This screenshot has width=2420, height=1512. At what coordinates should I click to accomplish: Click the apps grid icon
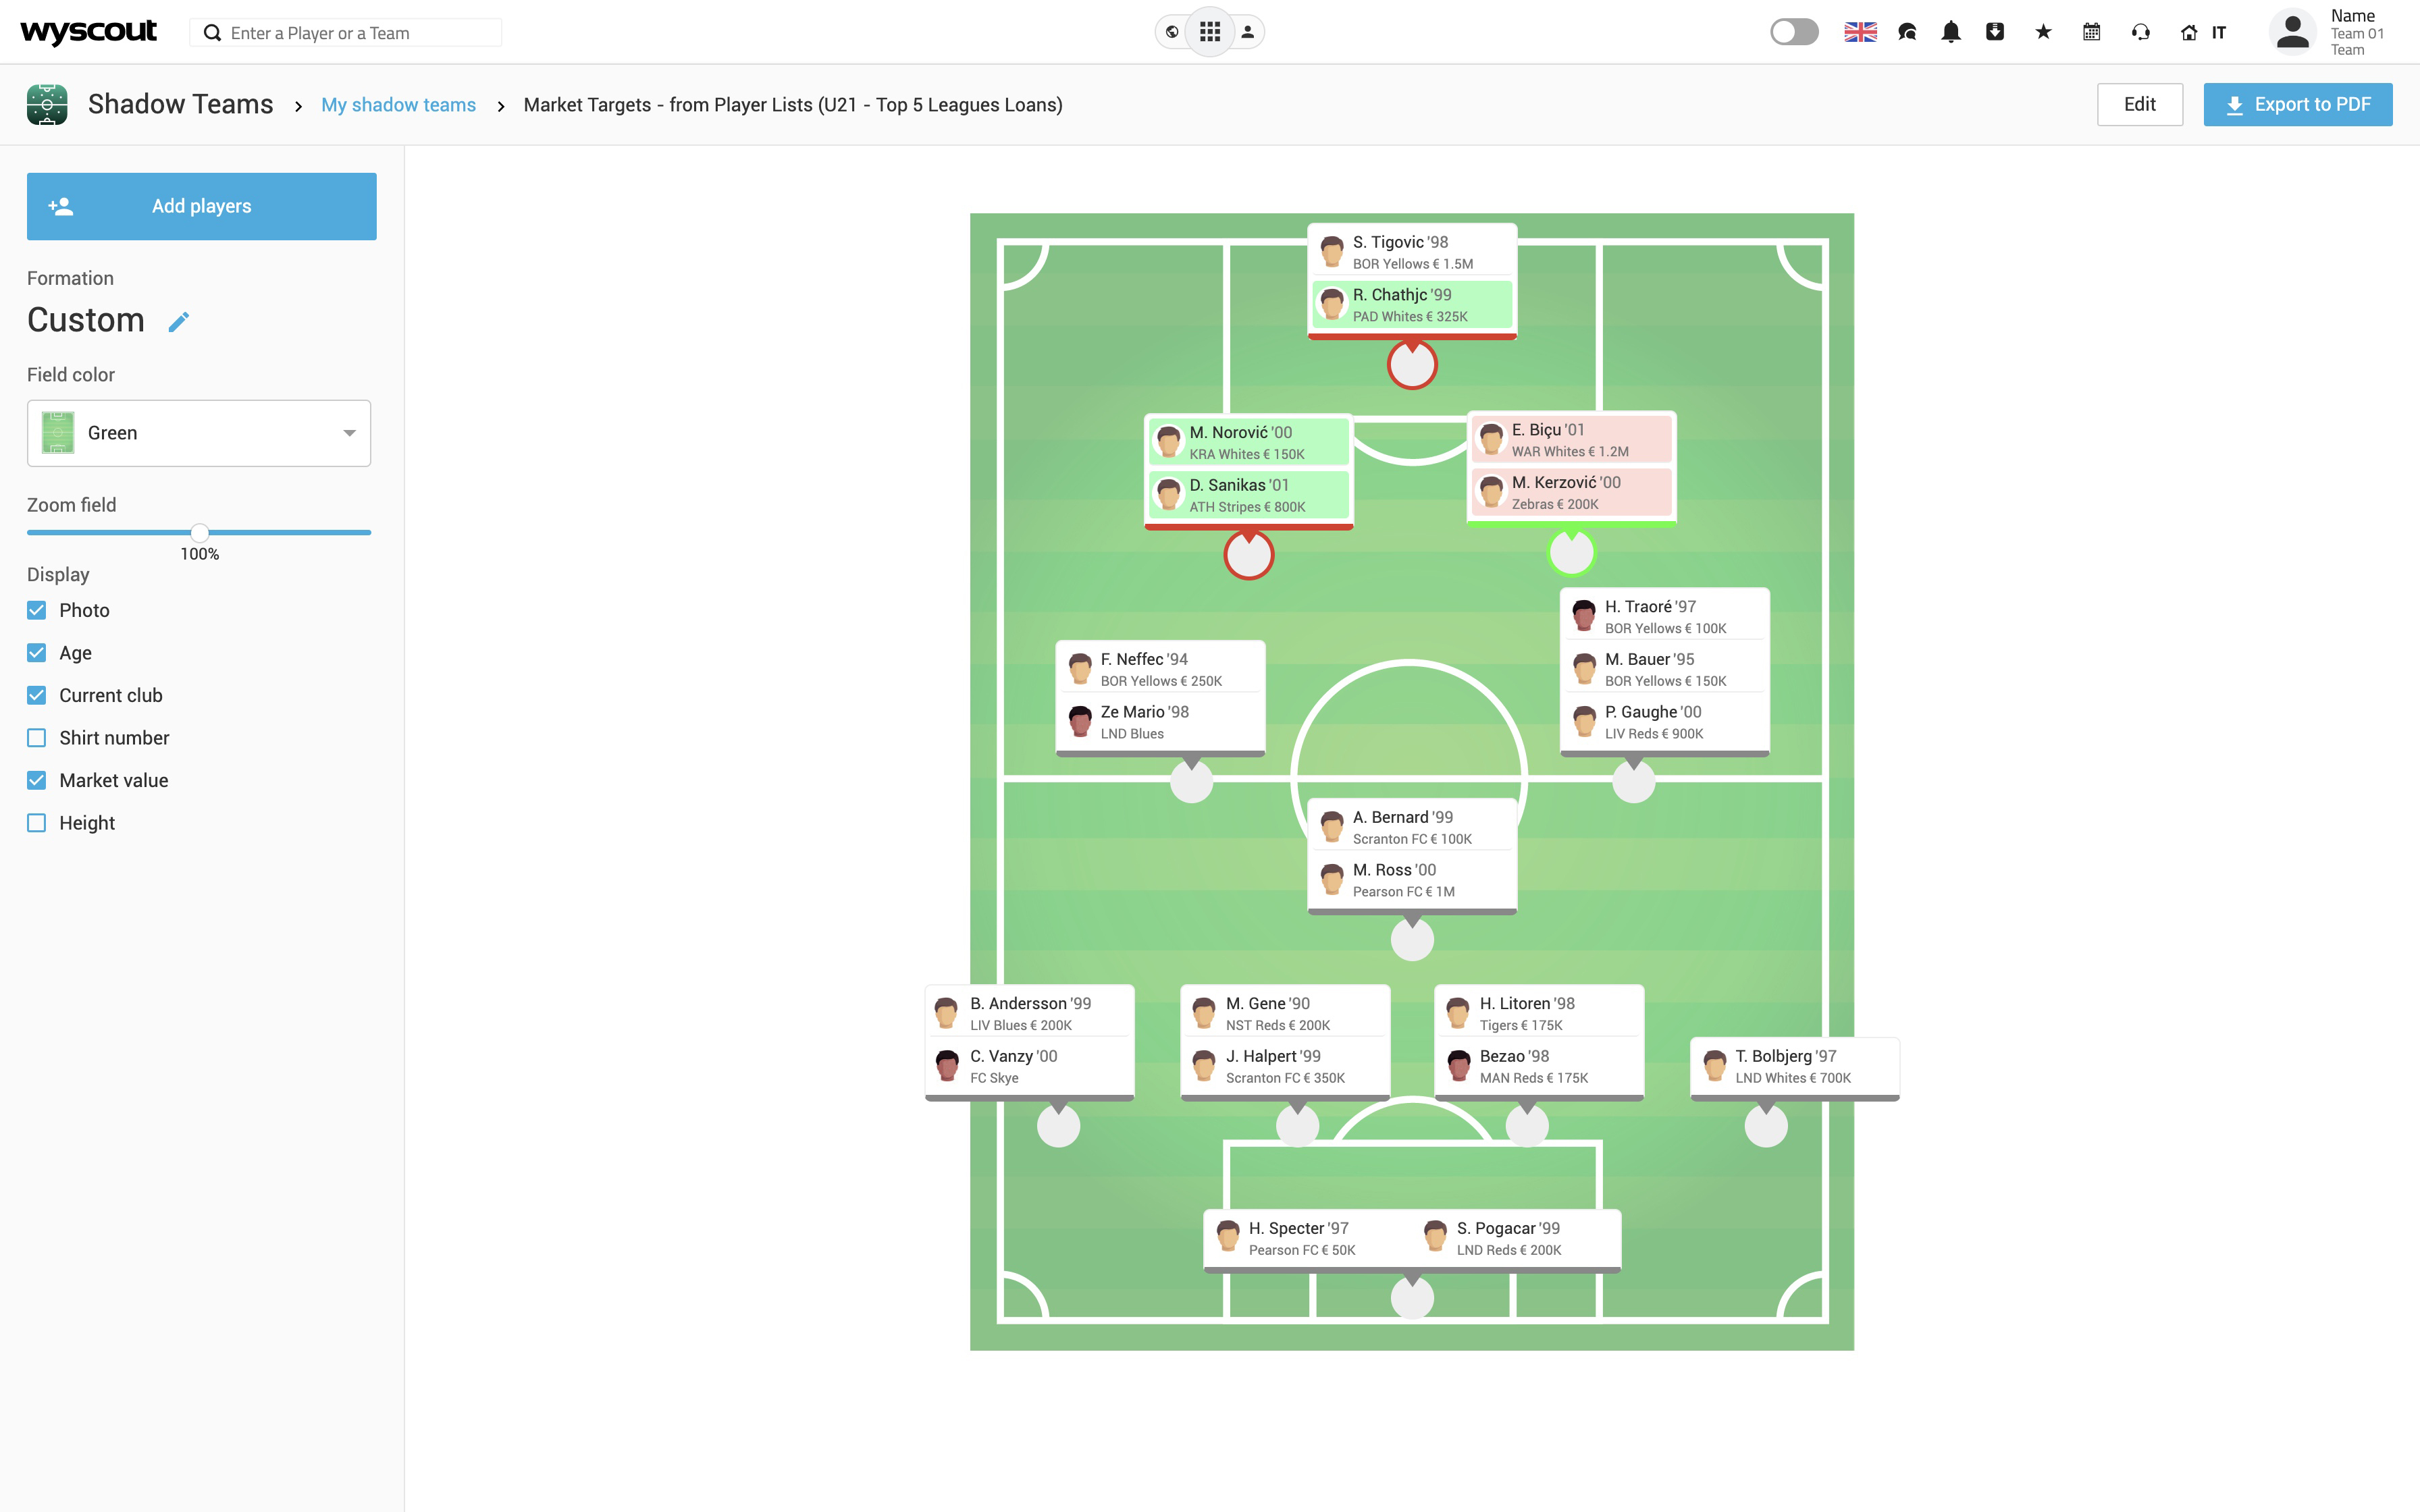1210,32
